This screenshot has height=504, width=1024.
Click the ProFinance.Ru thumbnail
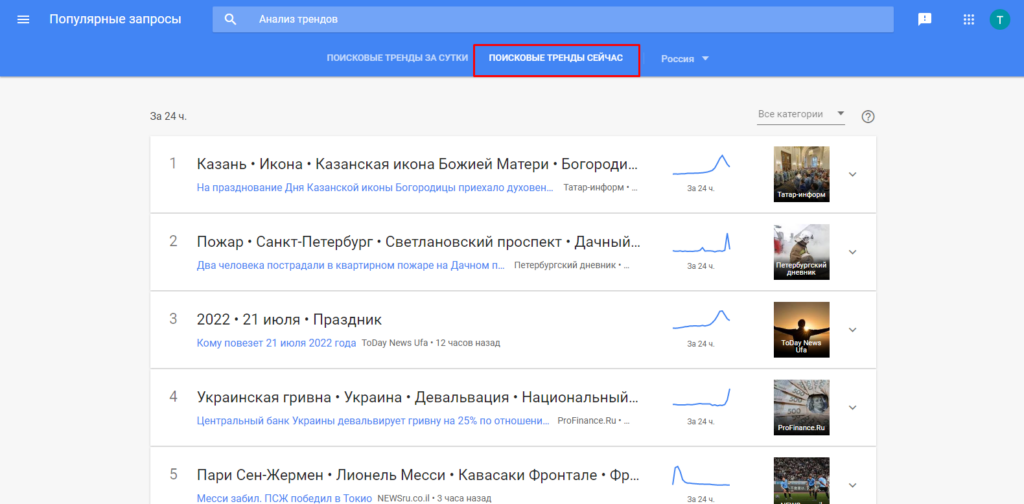pos(801,407)
